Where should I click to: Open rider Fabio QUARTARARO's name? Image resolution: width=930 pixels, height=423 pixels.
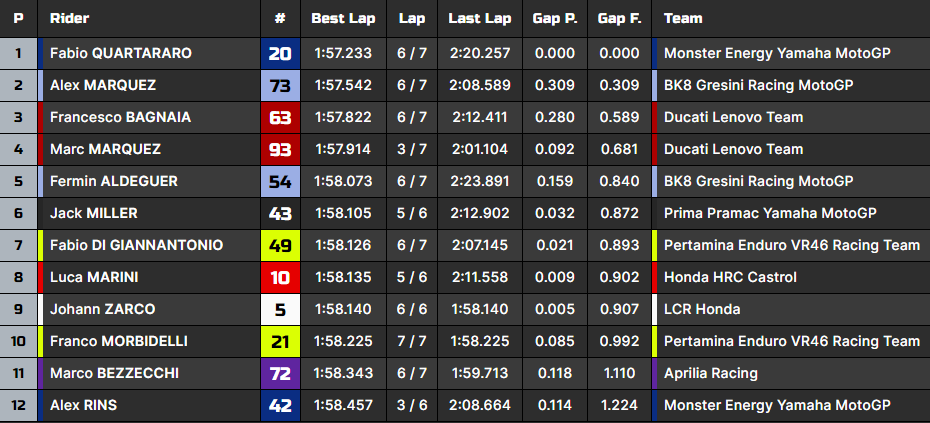tap(120, 54)
